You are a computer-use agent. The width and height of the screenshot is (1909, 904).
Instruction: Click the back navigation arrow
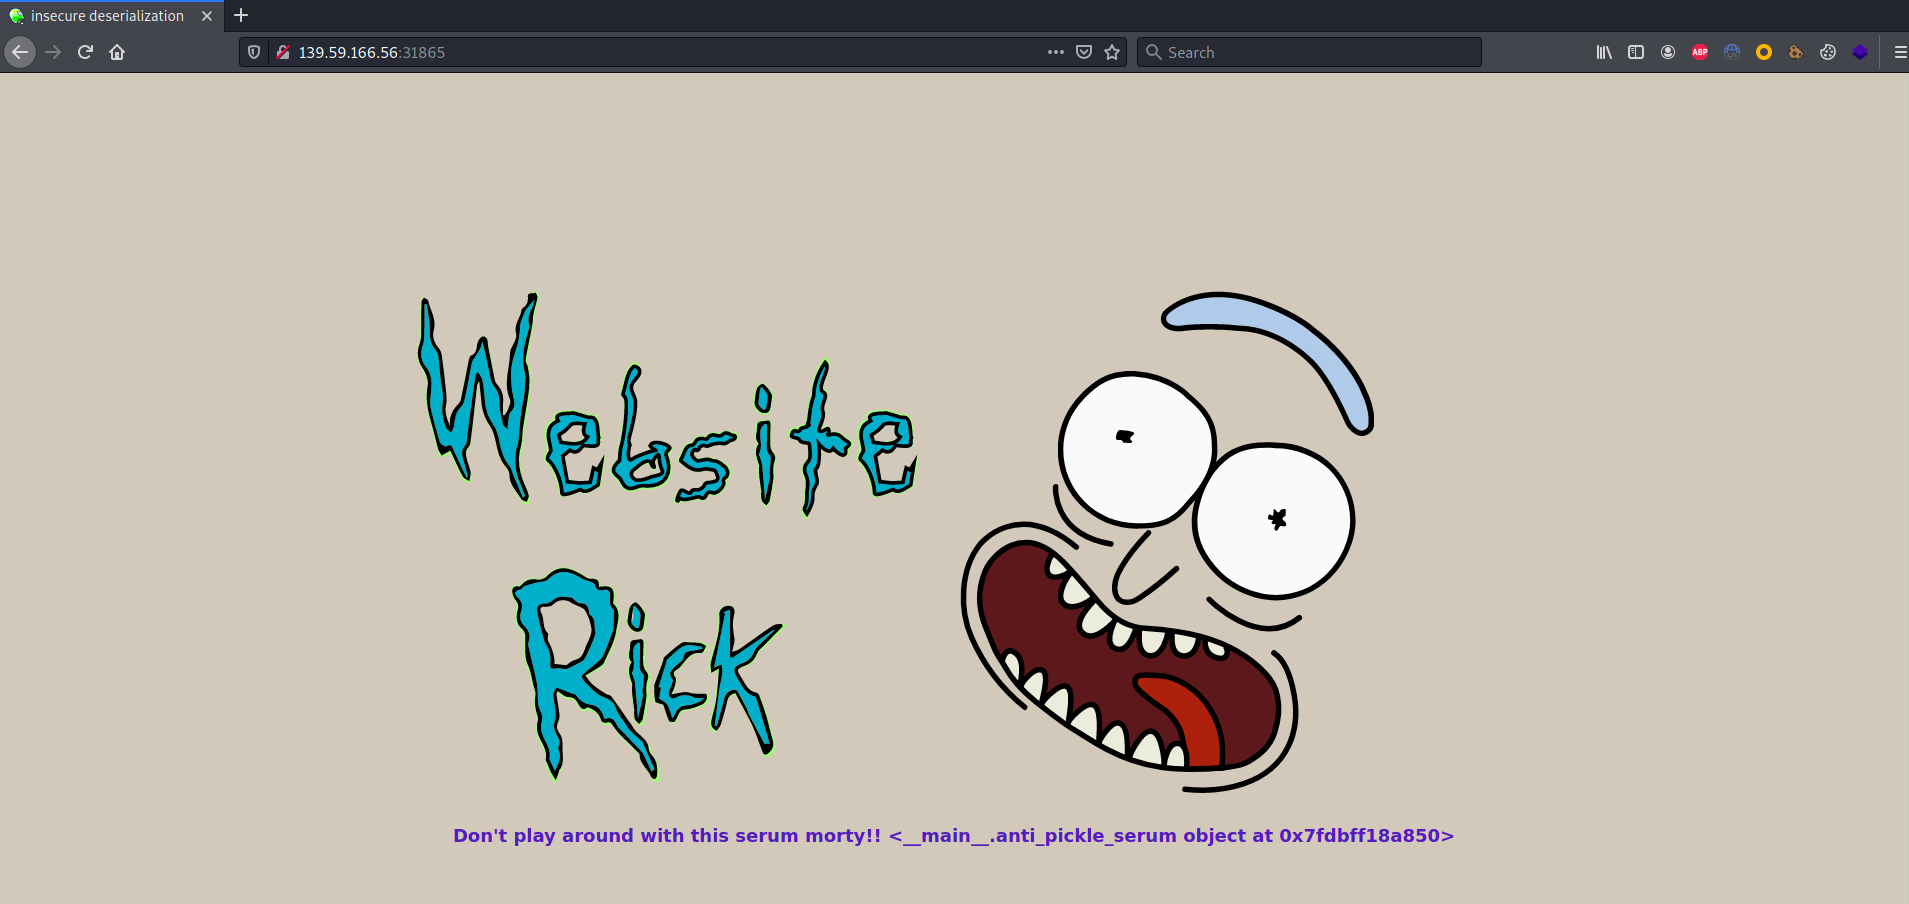click(20, 52)
